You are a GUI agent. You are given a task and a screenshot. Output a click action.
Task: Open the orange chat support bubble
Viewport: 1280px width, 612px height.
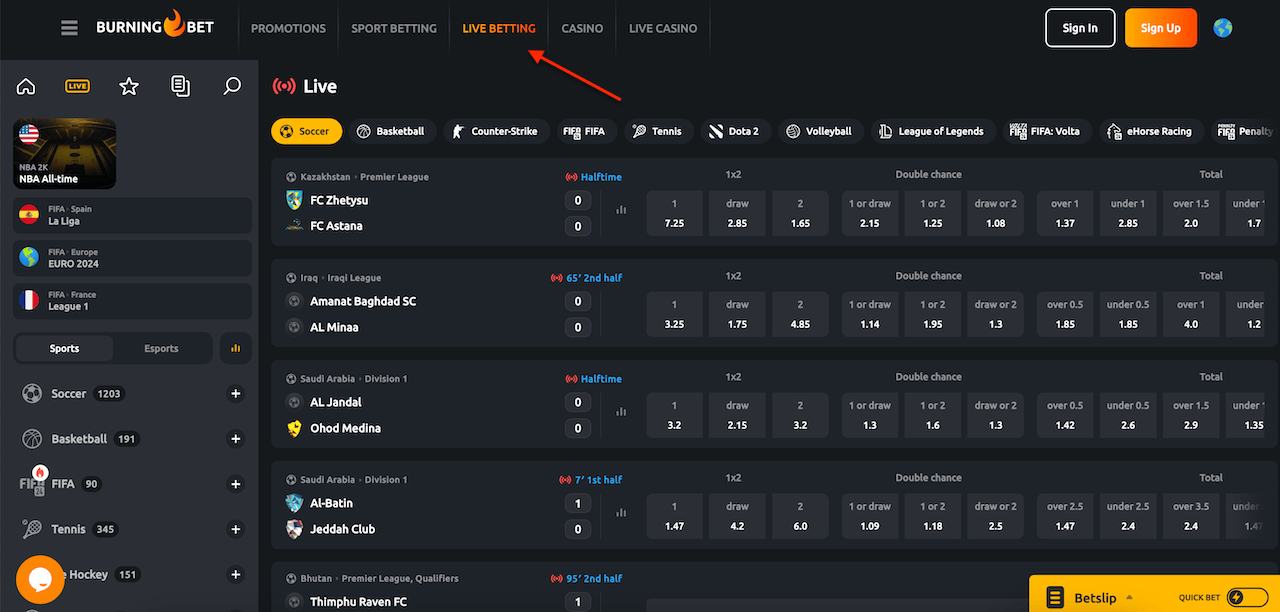click(40, 579)
